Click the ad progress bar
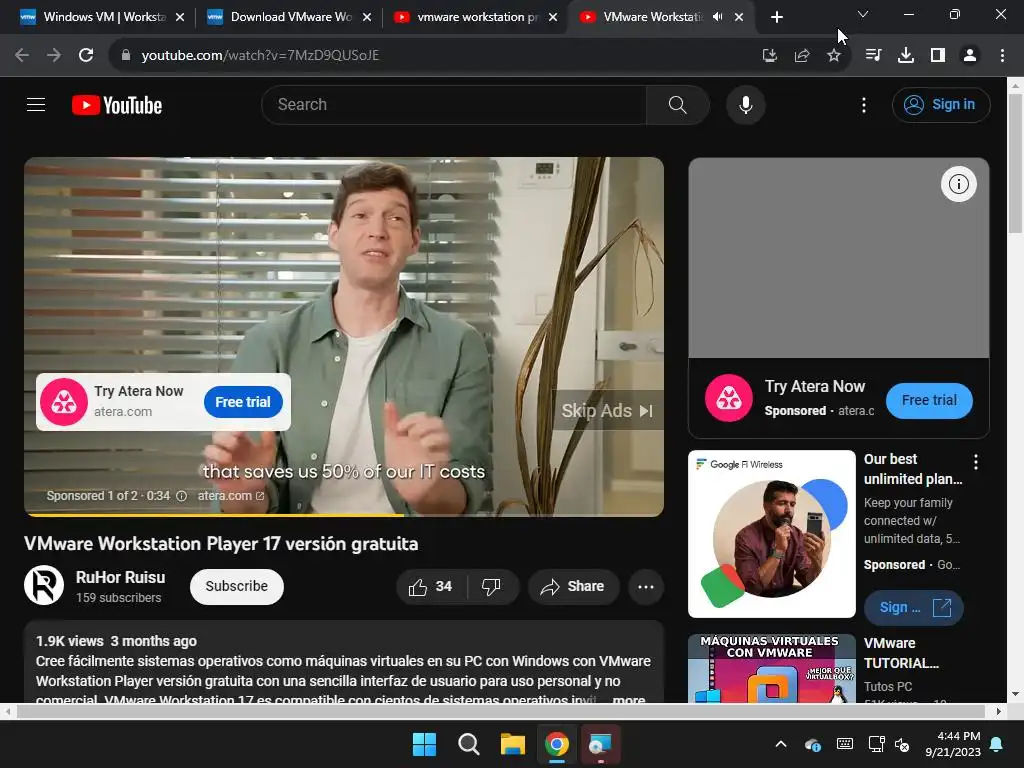The image size is (1024, 768). point(344,515)
